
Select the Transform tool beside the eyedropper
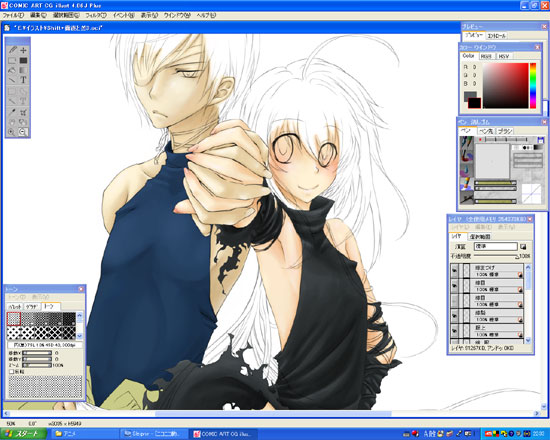(23, 113)
